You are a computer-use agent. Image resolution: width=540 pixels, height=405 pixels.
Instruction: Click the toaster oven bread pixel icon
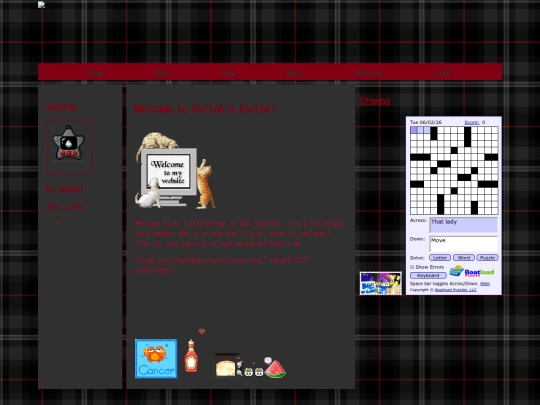click(x=226, y=365)
